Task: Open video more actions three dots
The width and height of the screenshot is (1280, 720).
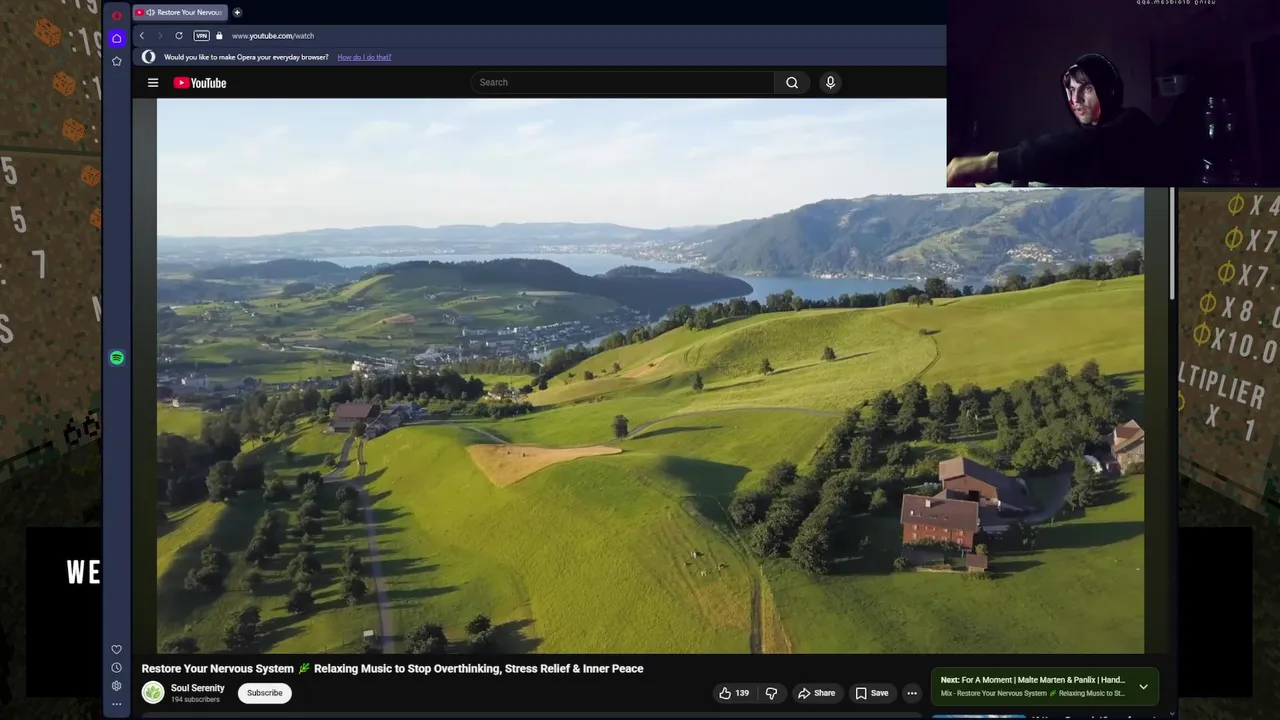Action: coord(912,693)
